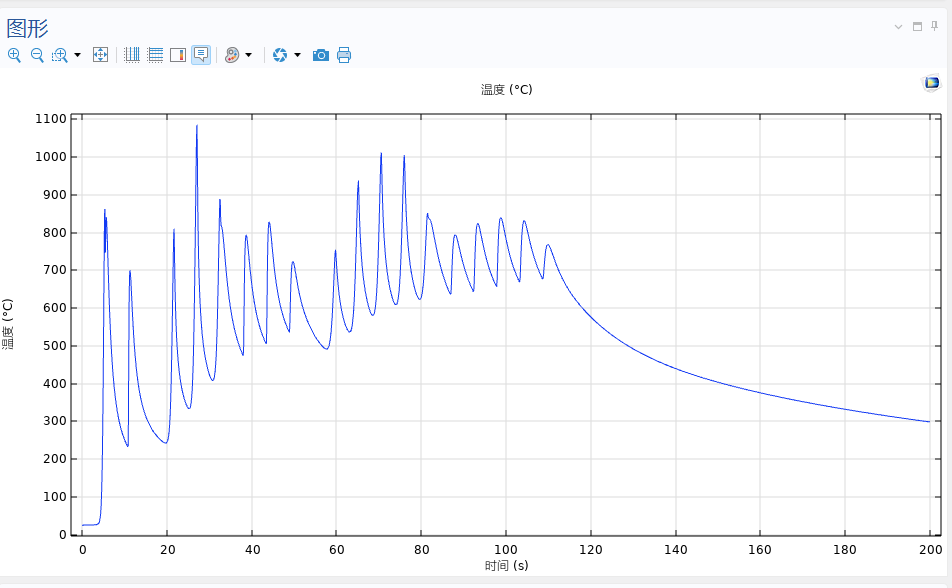
Task: Click the y-axis tick label 300
Action: point(55,421)
